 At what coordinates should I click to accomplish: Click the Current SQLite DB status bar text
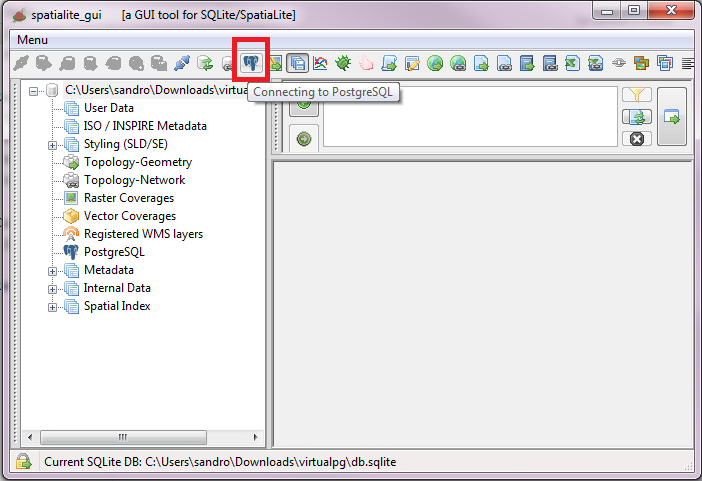click(220, 462)
